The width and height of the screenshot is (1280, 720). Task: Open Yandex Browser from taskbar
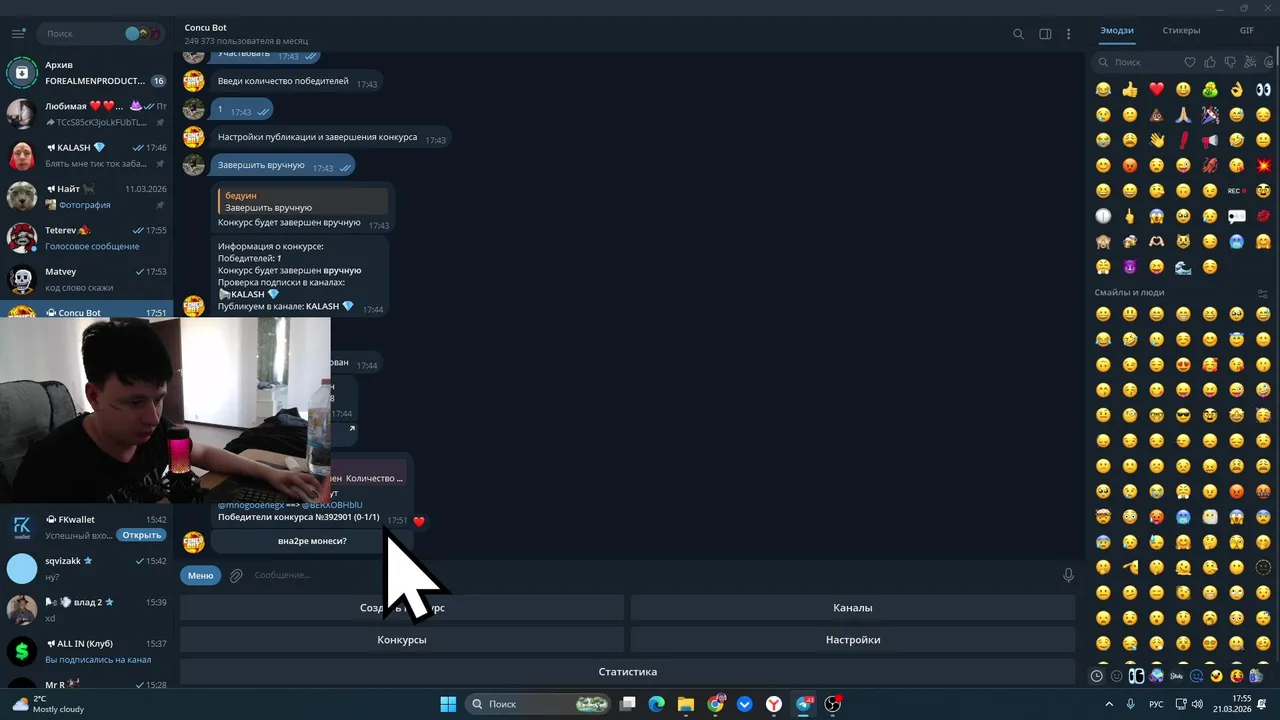[774, 704]
